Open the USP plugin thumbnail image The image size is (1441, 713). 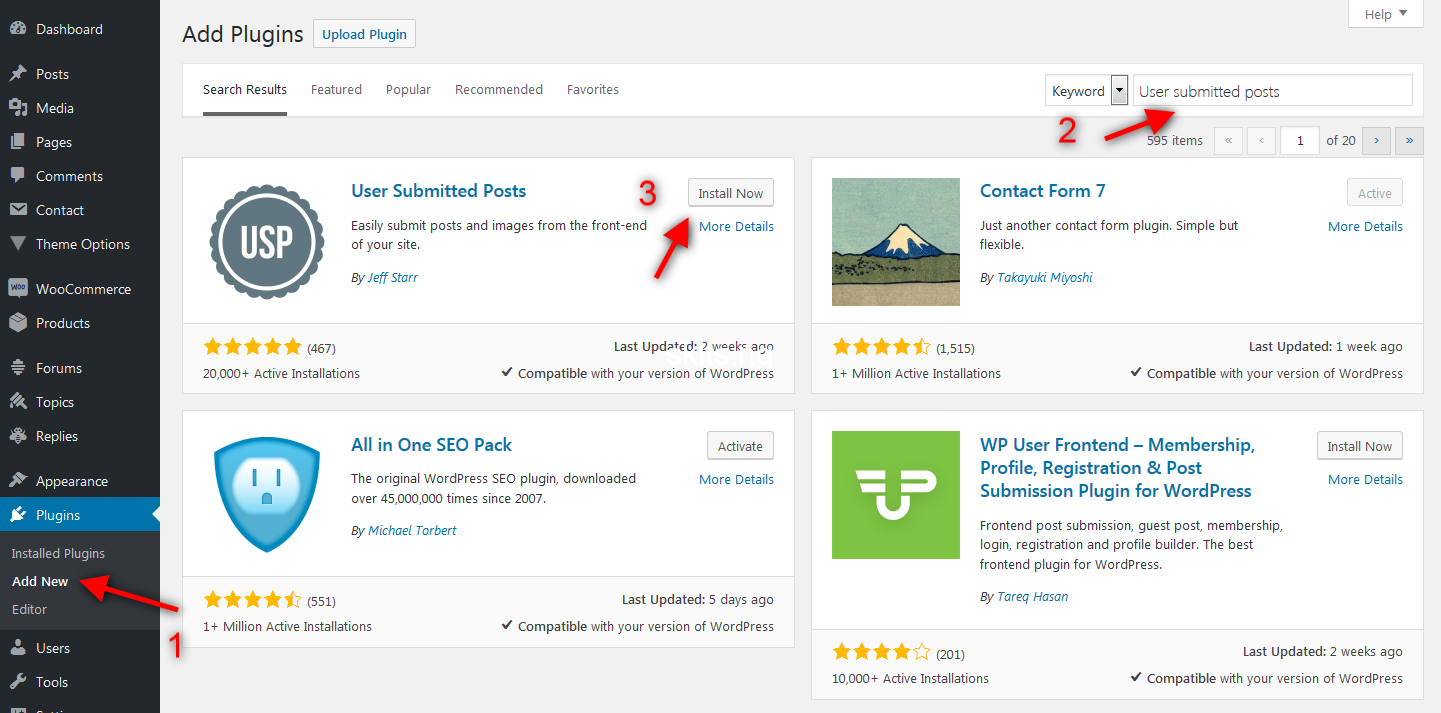coord(267,242)
